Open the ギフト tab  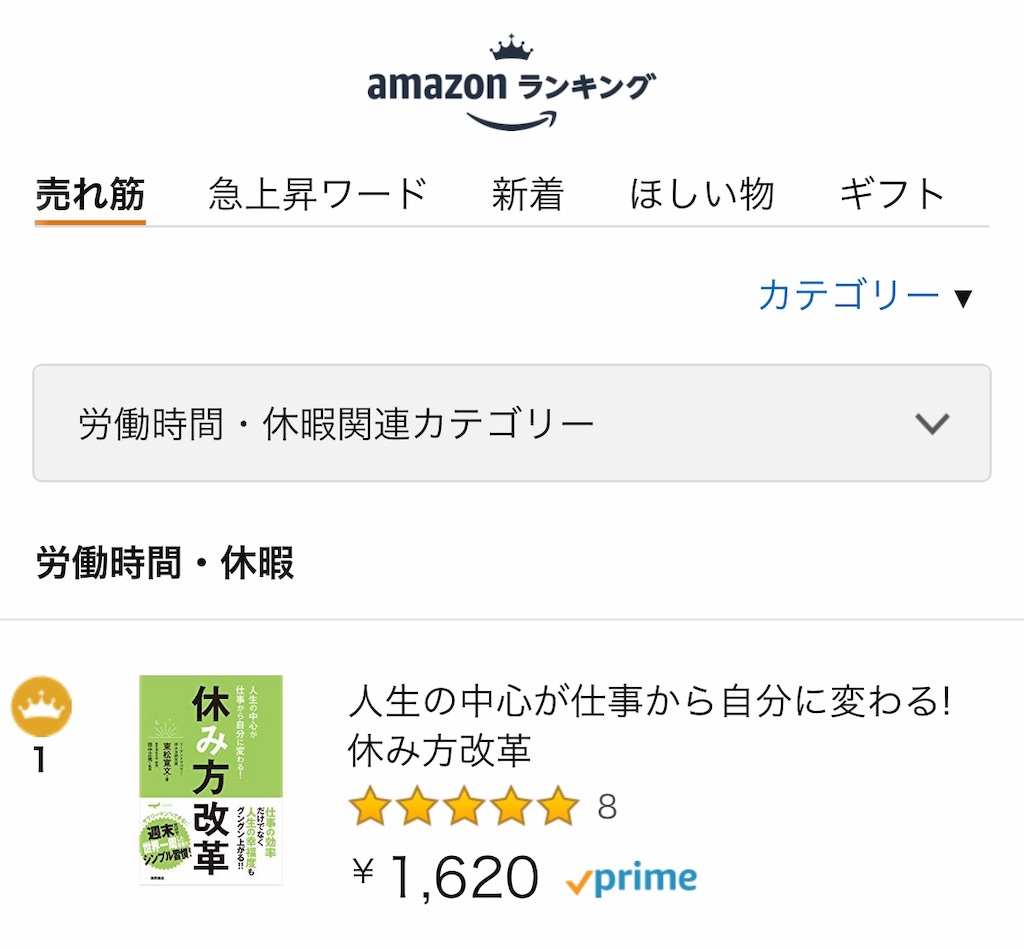892,194
